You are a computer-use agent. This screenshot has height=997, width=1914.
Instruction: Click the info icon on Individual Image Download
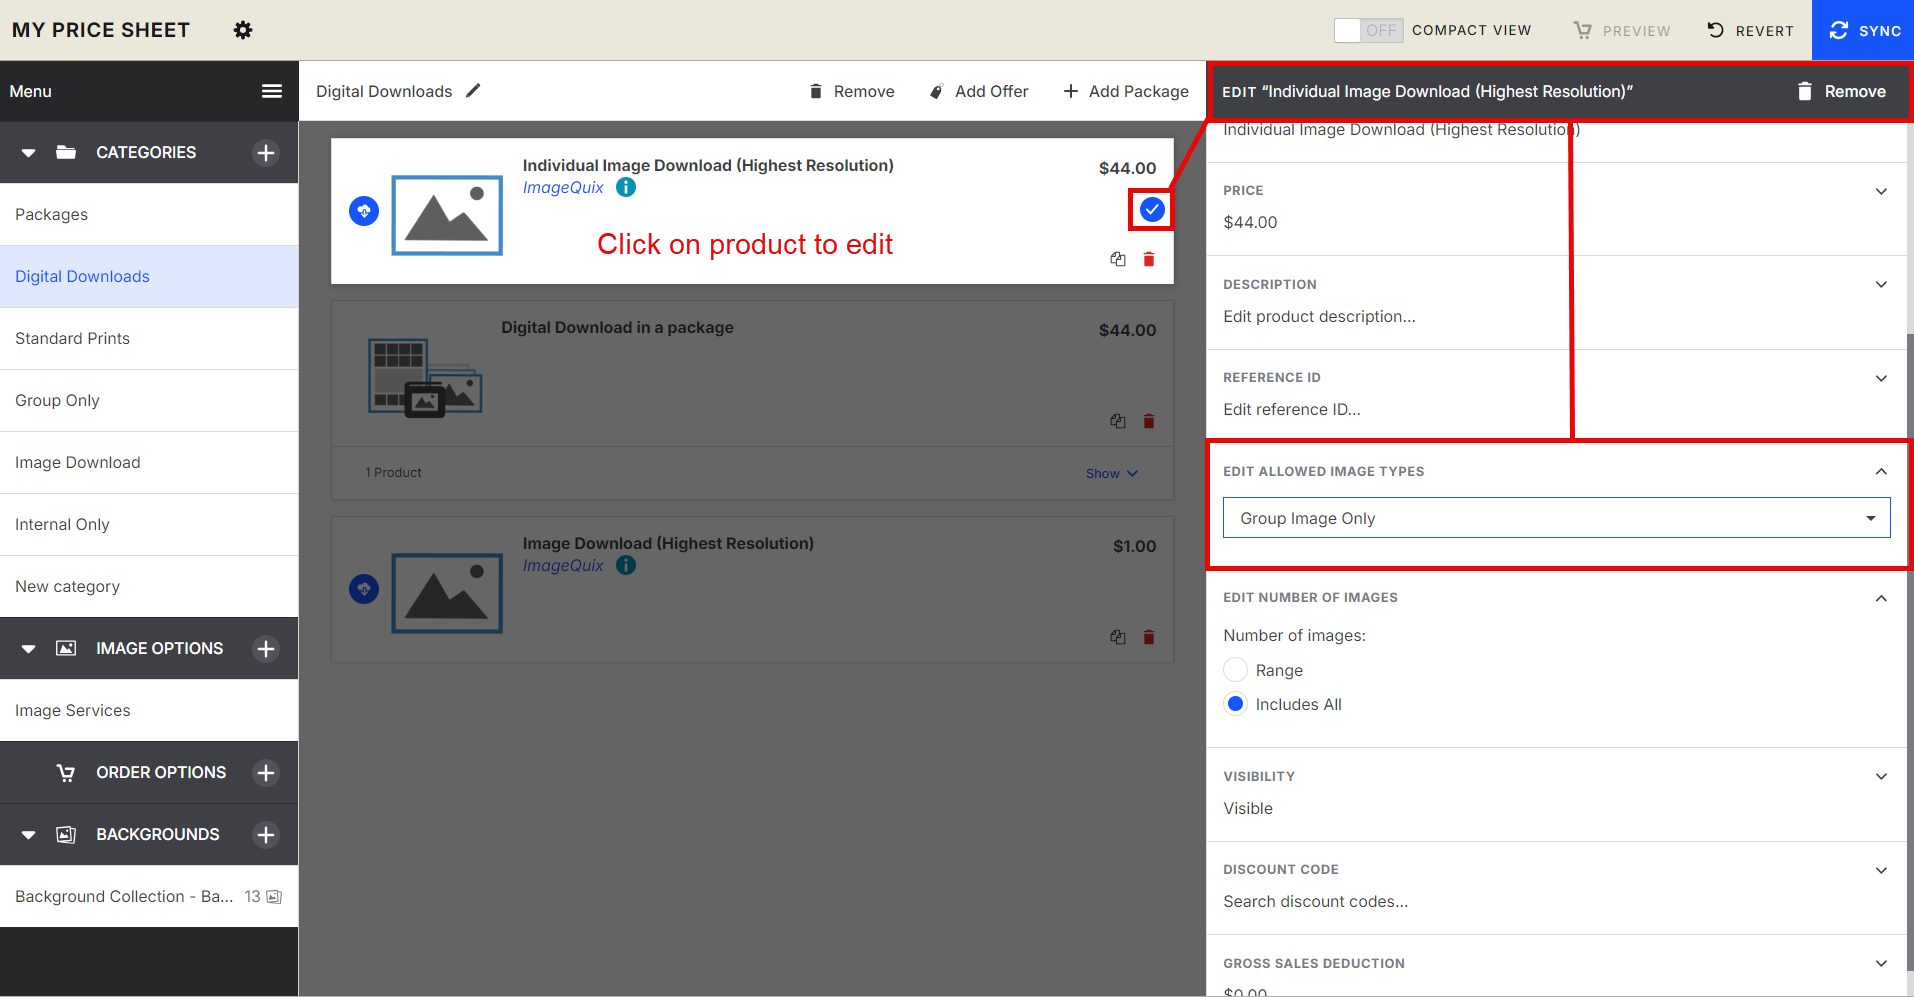(626, 187)
